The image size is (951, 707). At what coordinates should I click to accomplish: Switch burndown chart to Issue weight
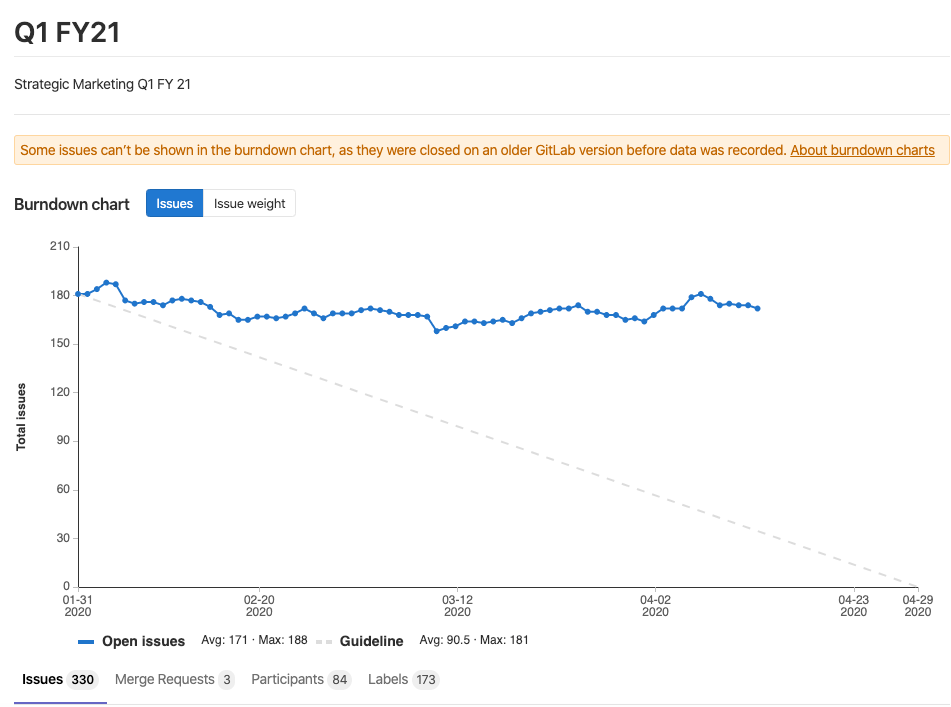click(249, 203)
